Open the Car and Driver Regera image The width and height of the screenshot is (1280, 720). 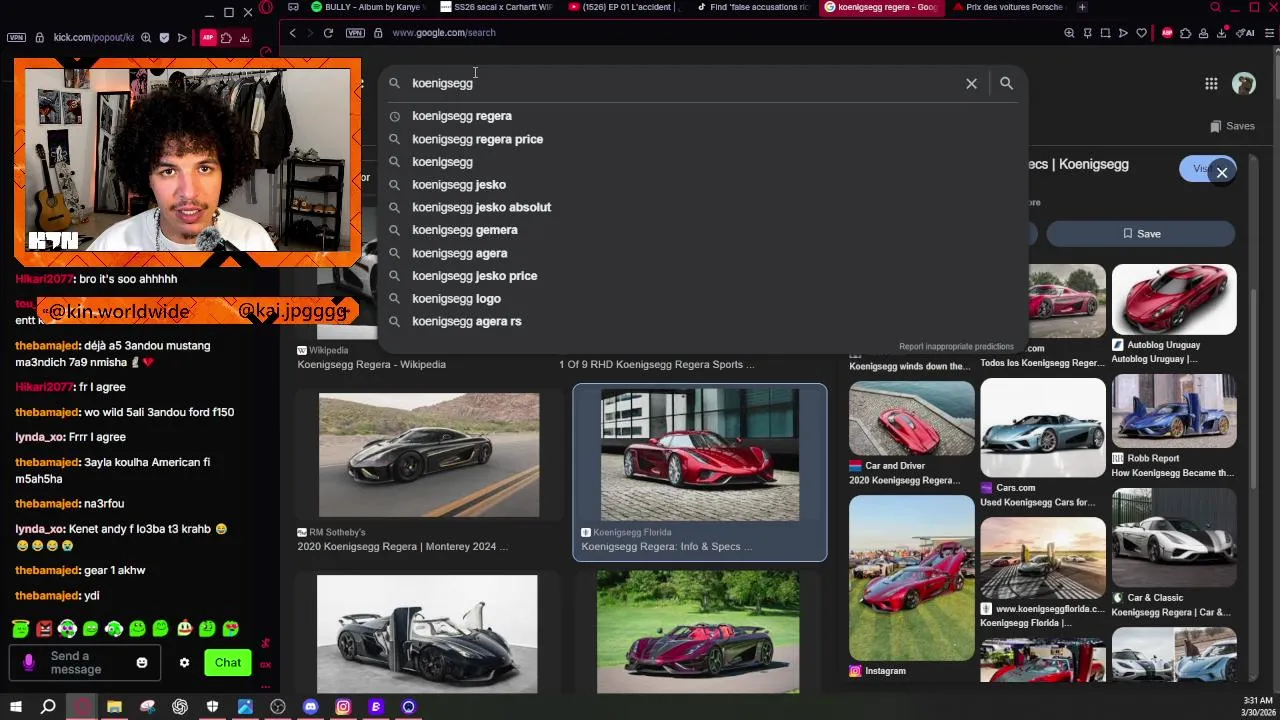(911, 418)
